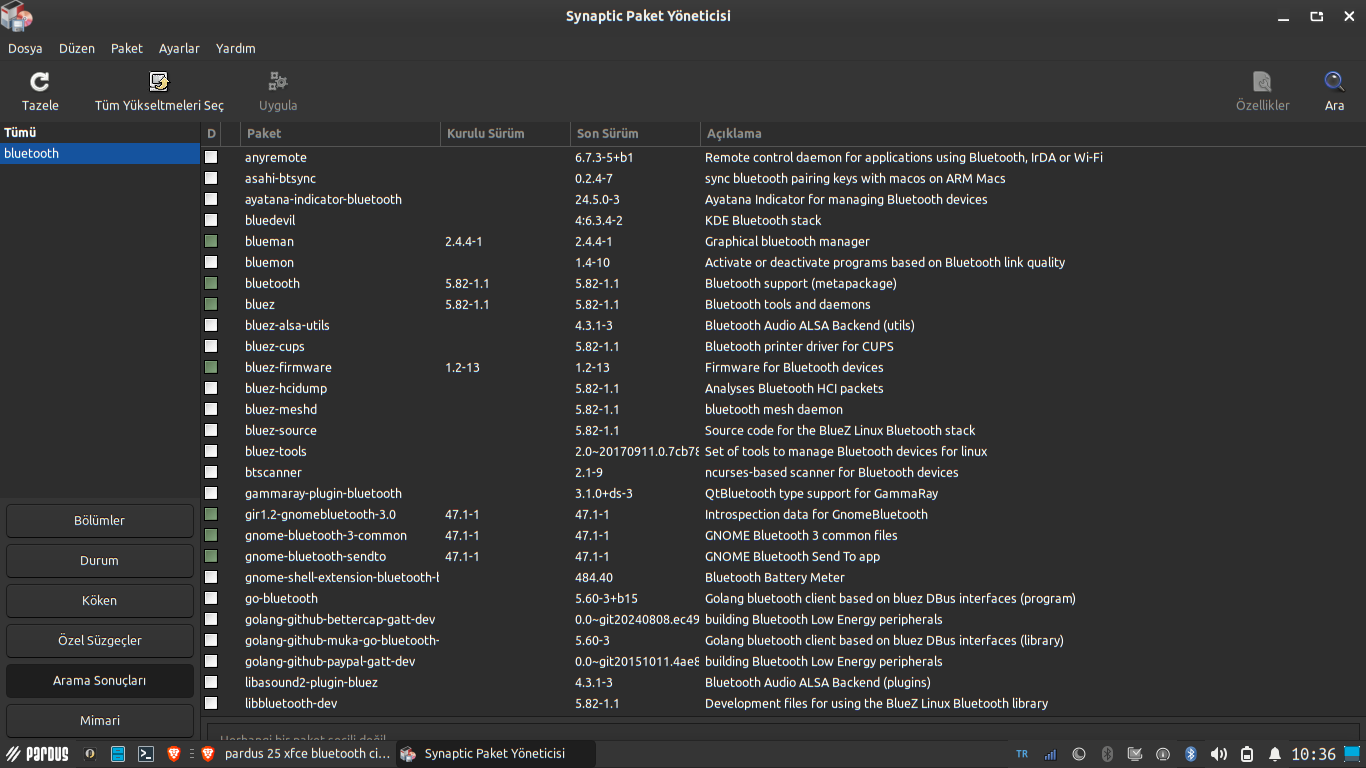Screen dimensions: 1366x768
Task: Open package search with Ara icon
Action: [1334, 83]
